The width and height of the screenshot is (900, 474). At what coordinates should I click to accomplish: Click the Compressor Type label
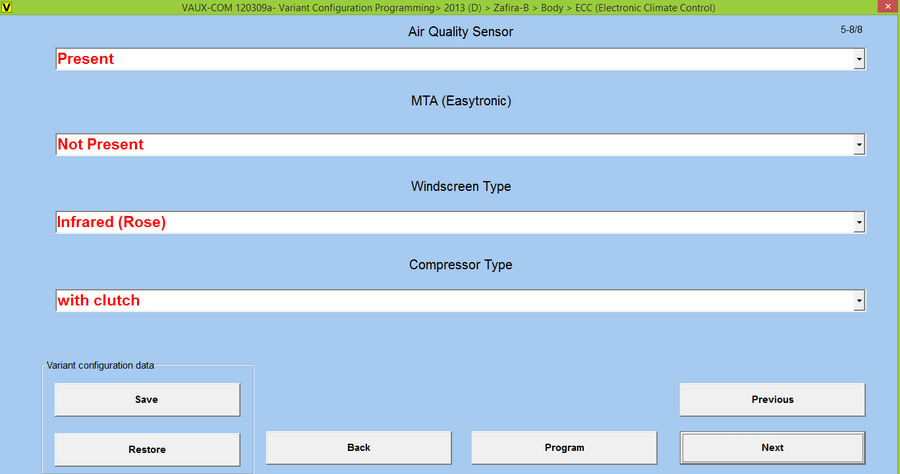(x=461, y=265)
